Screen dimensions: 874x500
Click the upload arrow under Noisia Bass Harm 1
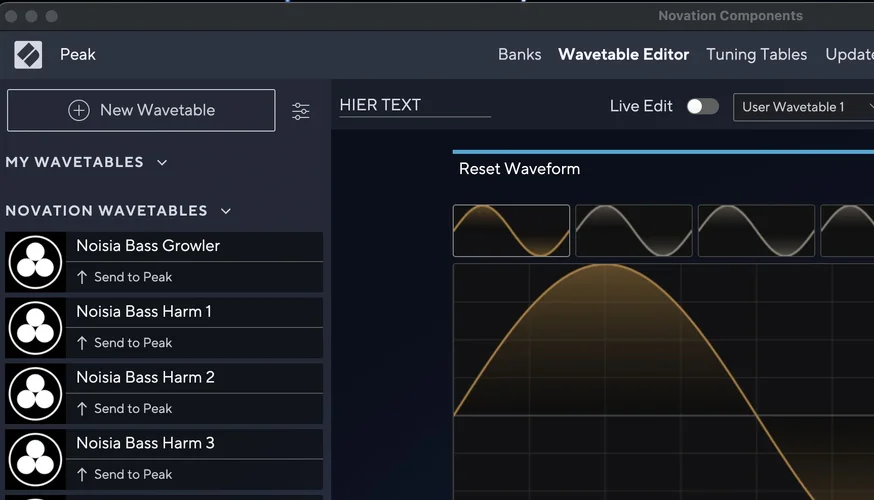[82, 343]
